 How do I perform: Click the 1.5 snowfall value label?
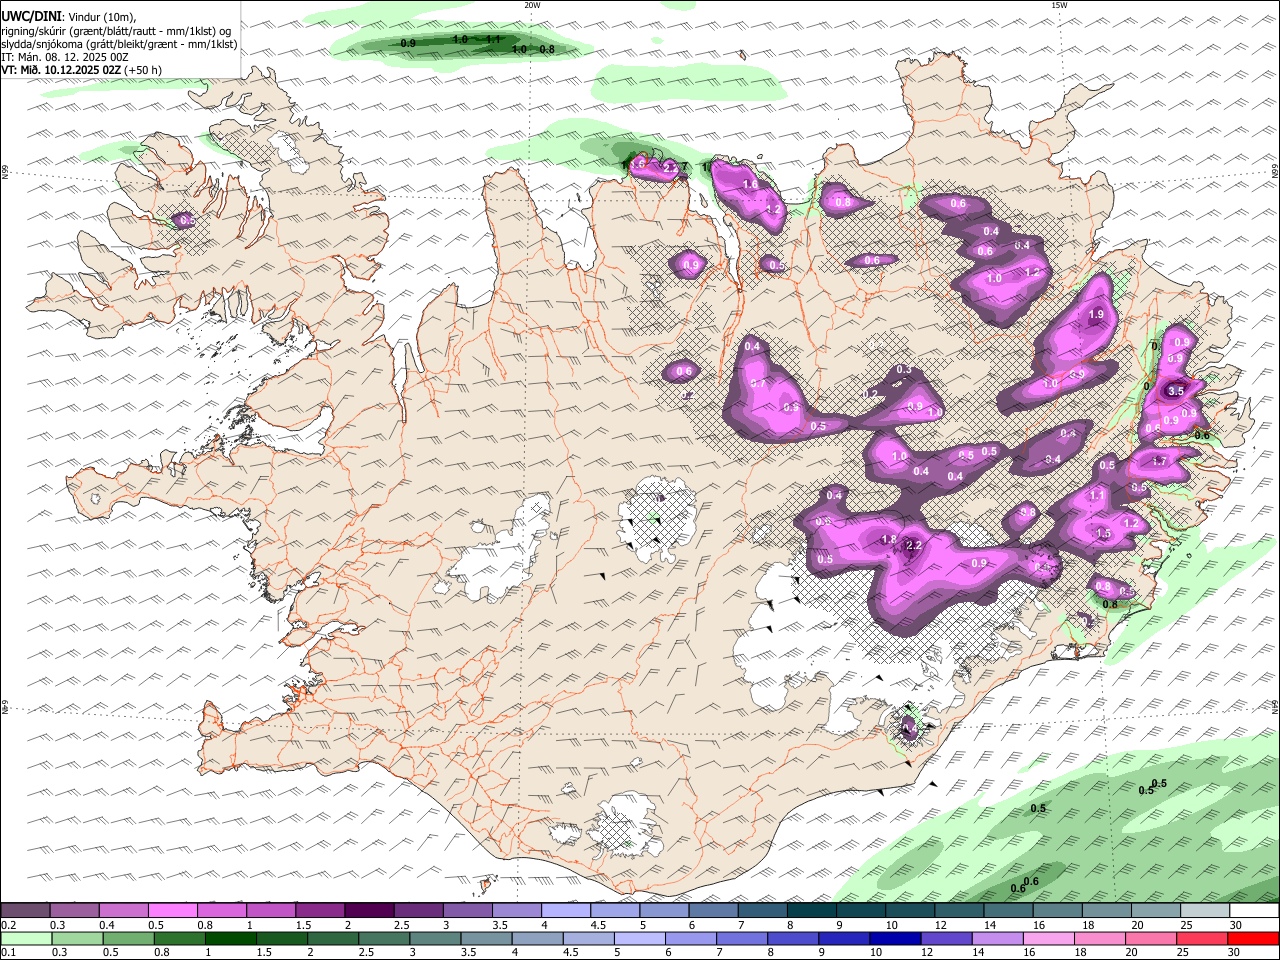click(x=1103, y=534)
